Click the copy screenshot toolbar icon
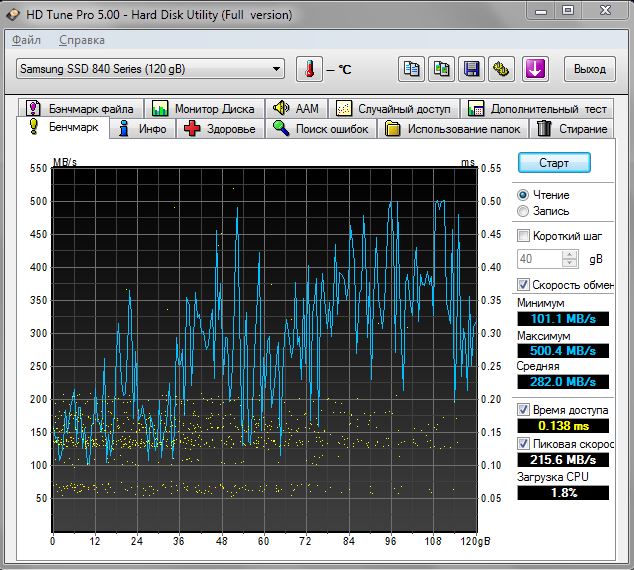634x570 pixels. [441, 69]
